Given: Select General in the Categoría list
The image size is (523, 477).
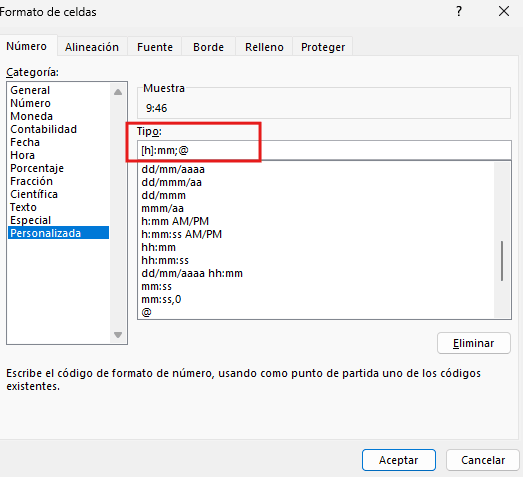Looking at the screenshot, I should 59,90.
